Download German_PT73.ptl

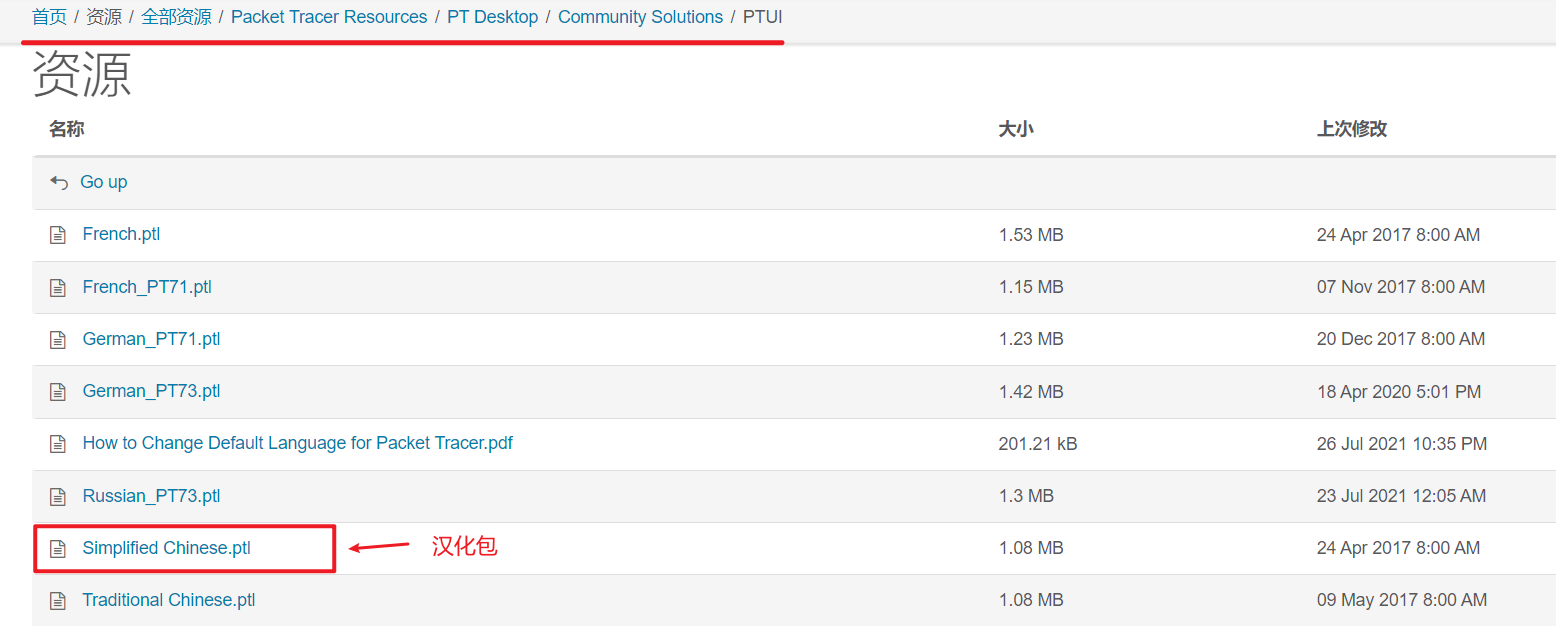pyautogui.click(x=151, y=391)
